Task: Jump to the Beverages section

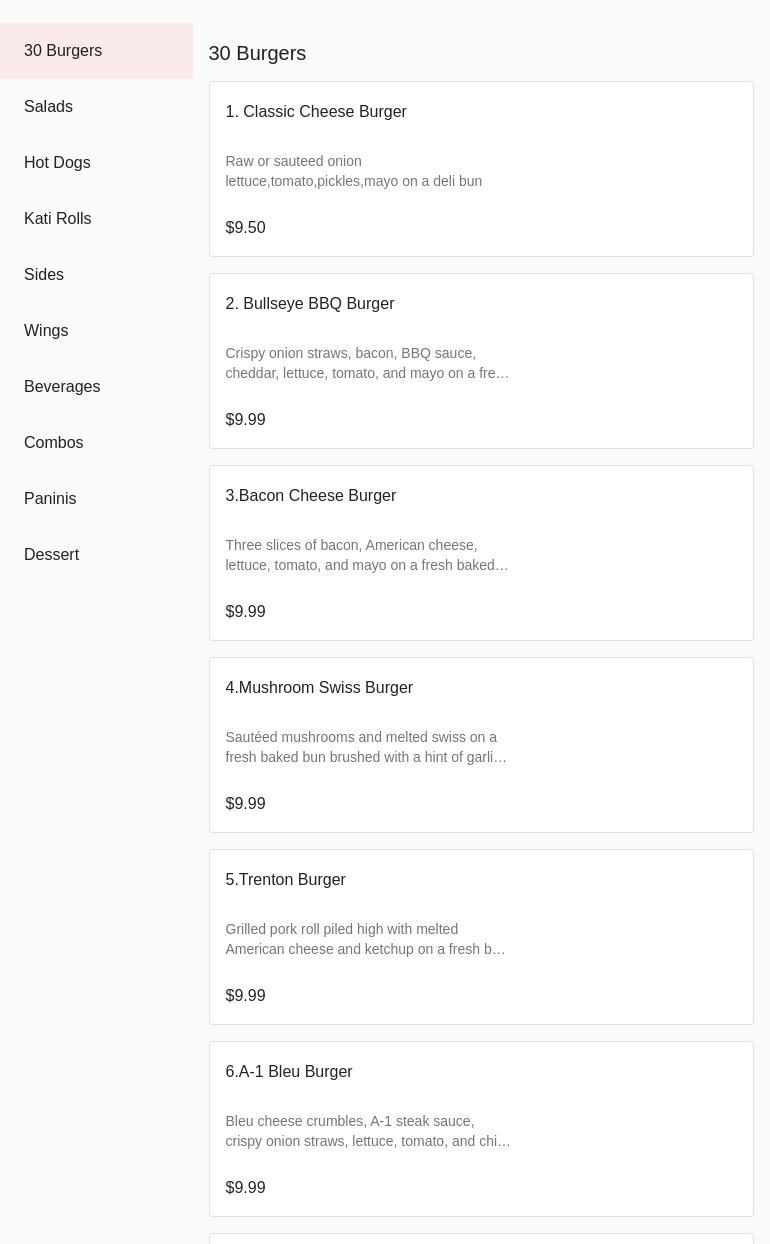Action: click(62, 387)
